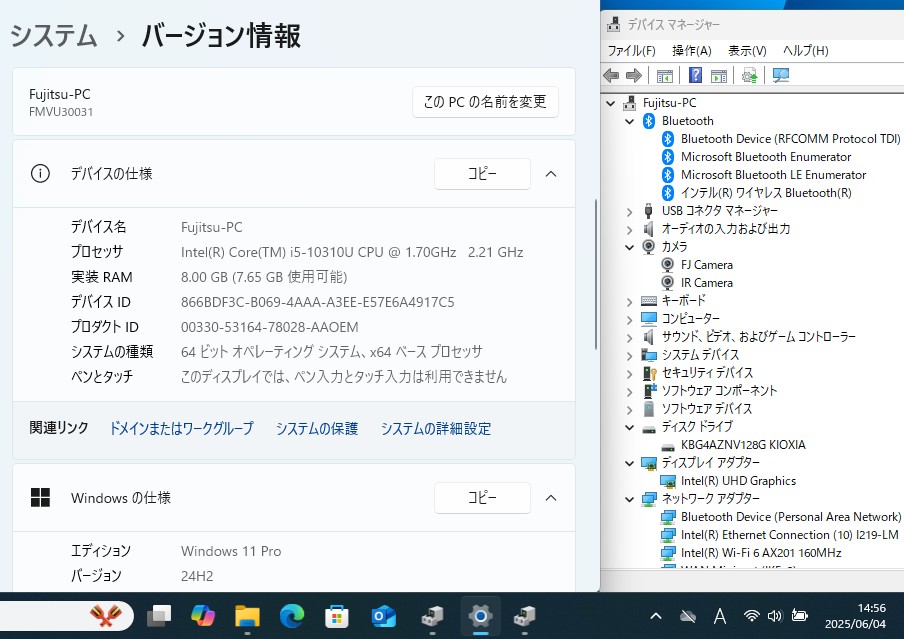The height and width of the screenshot is (639, 904).
Task: Collapse the ディスク ドライブ category
Action: click(630, 427)
